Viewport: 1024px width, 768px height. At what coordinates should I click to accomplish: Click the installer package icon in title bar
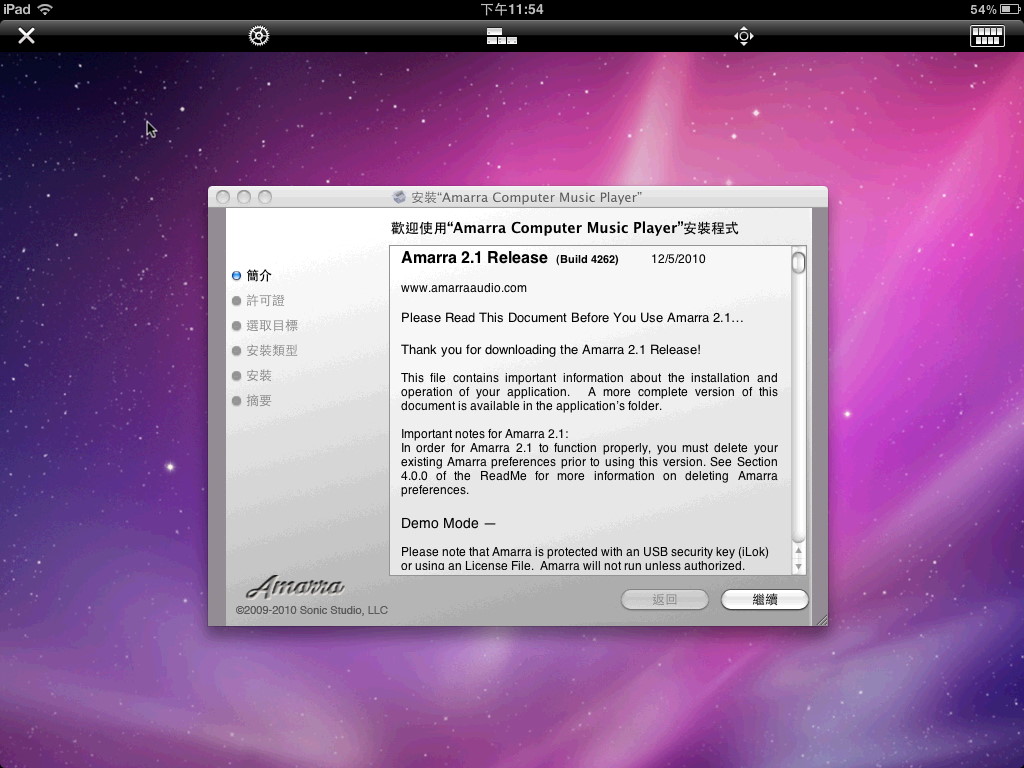(x=399, y=197)
